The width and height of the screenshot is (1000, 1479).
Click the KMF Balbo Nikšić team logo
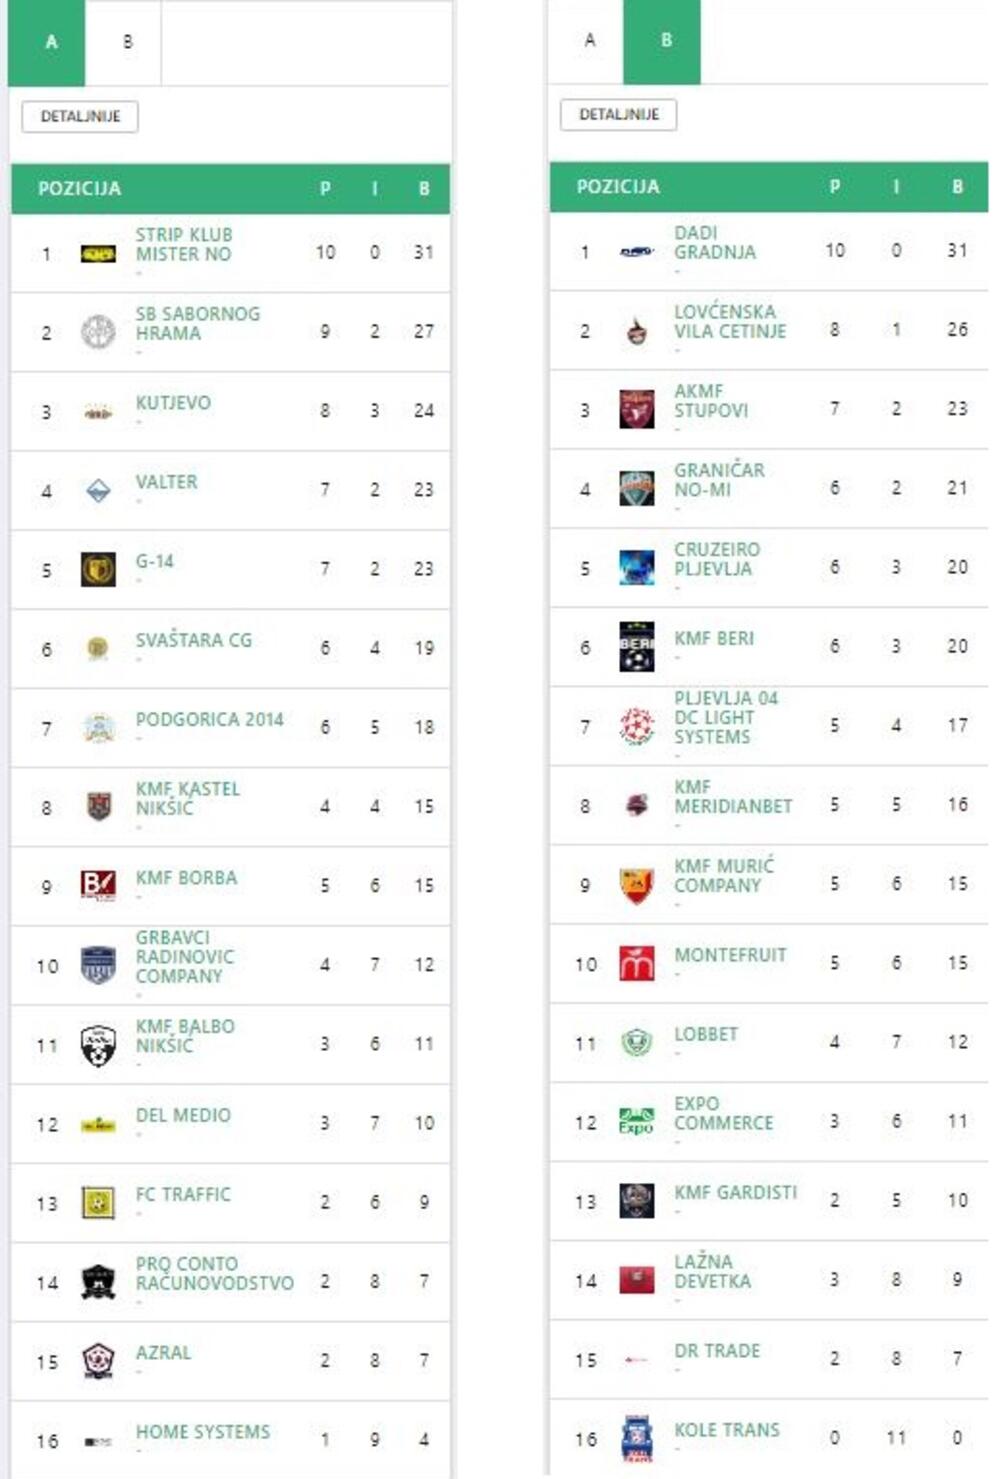98,1045
